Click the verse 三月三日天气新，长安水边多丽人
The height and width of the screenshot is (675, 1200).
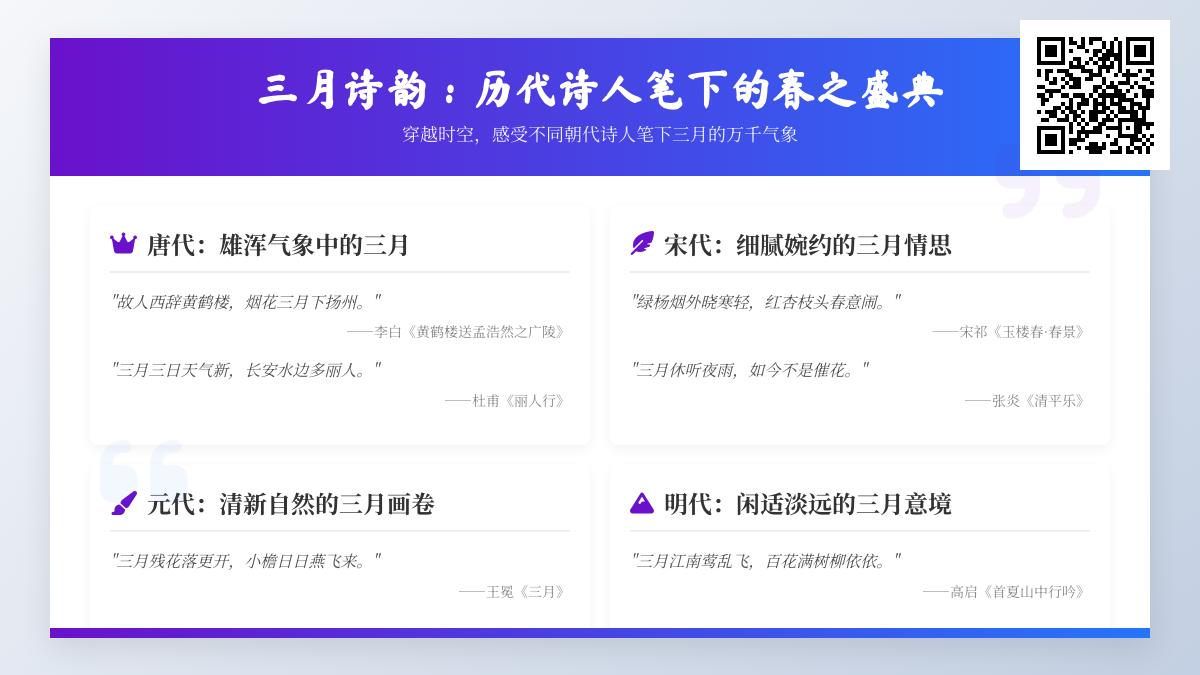click(246, 370)
